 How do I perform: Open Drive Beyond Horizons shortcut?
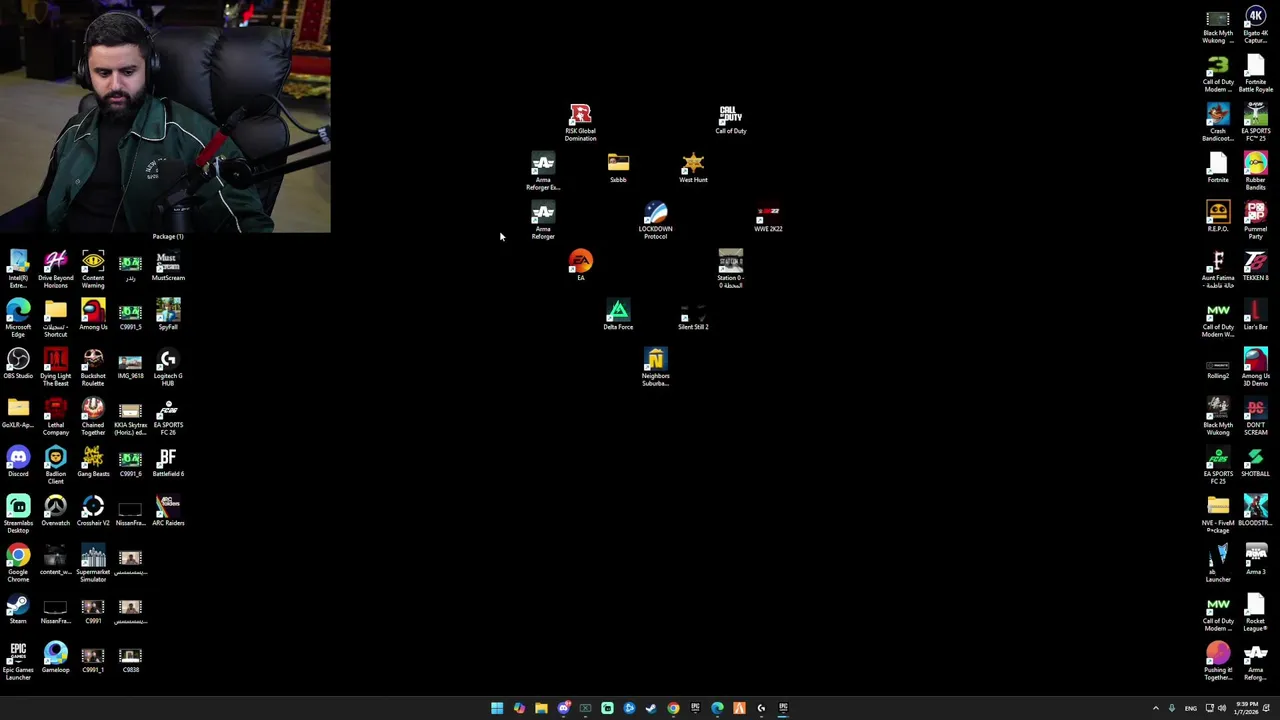[x=55, y=269]
